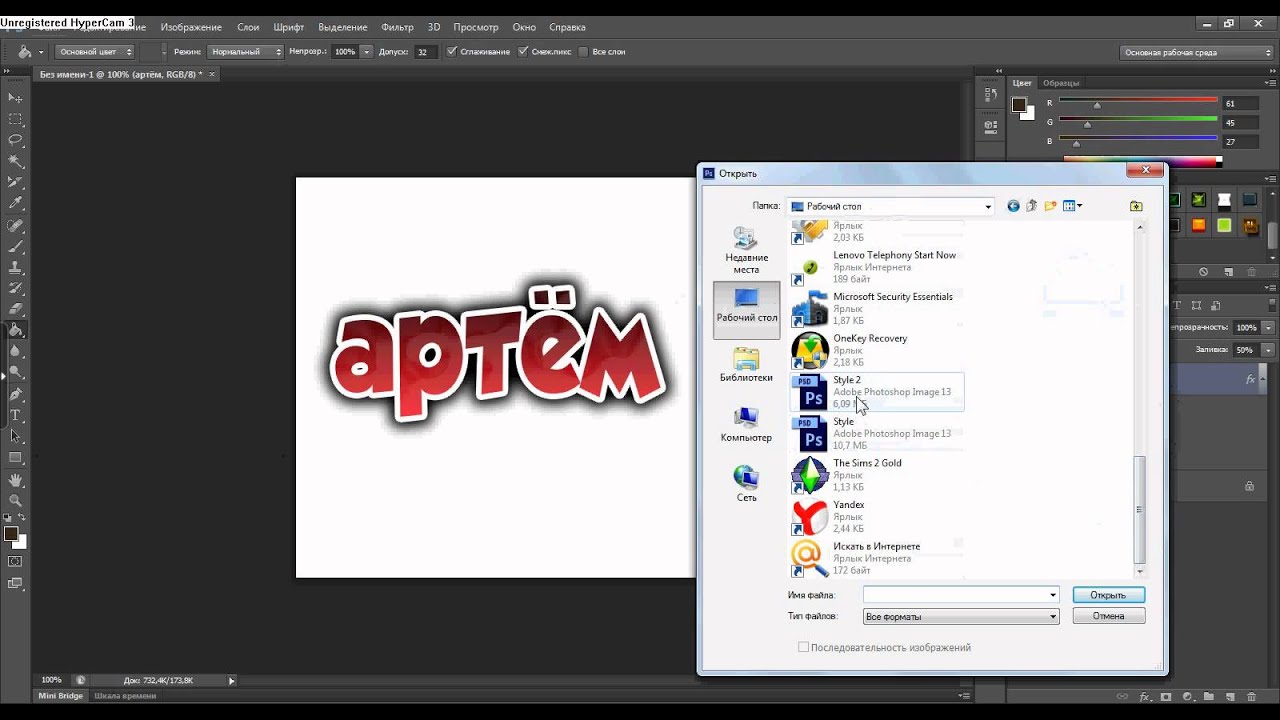
Task: Open the Фильтр menu
Action: [397, 27]
